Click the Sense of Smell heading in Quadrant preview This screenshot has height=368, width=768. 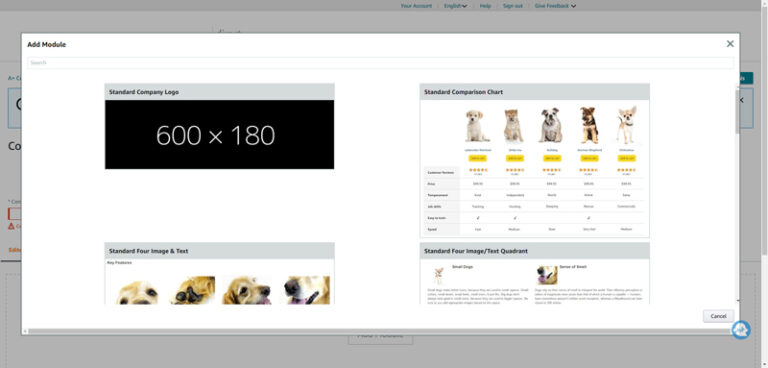(x=573, y=267)
